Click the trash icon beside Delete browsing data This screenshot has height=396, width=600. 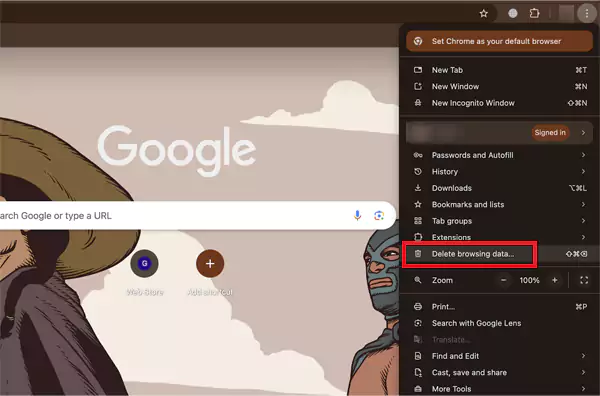pos(418,254)
